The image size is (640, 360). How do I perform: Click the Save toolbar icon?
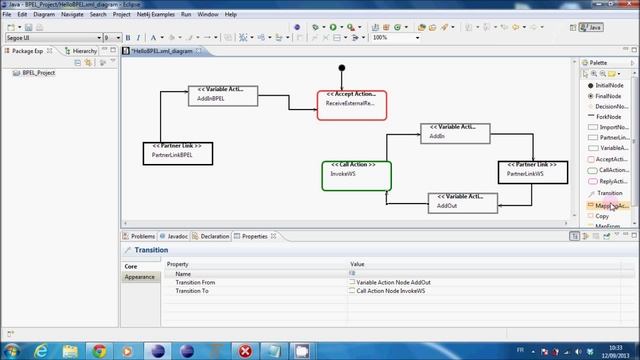[29, 27]
